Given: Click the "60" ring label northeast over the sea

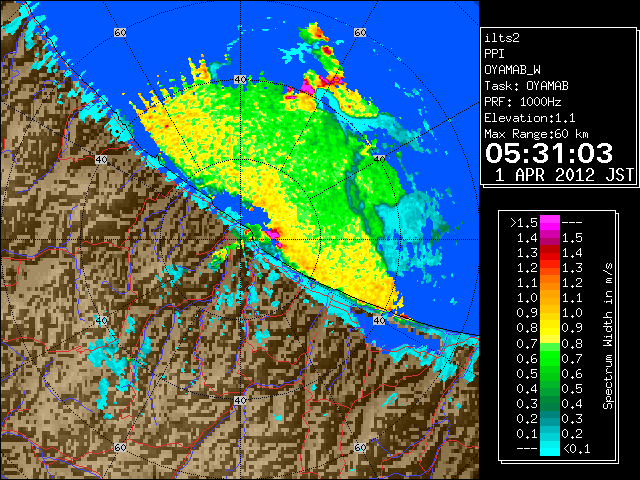Looking at the screenshot, I should (360, 32).
